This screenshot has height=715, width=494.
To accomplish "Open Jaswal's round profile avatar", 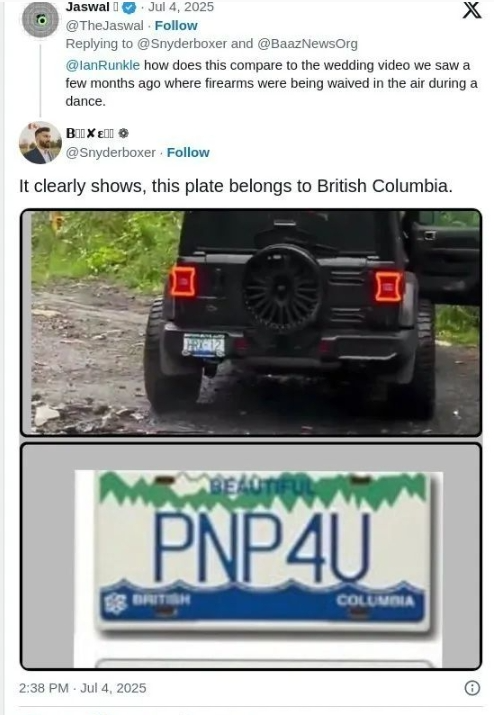I will tap(41, 20).
